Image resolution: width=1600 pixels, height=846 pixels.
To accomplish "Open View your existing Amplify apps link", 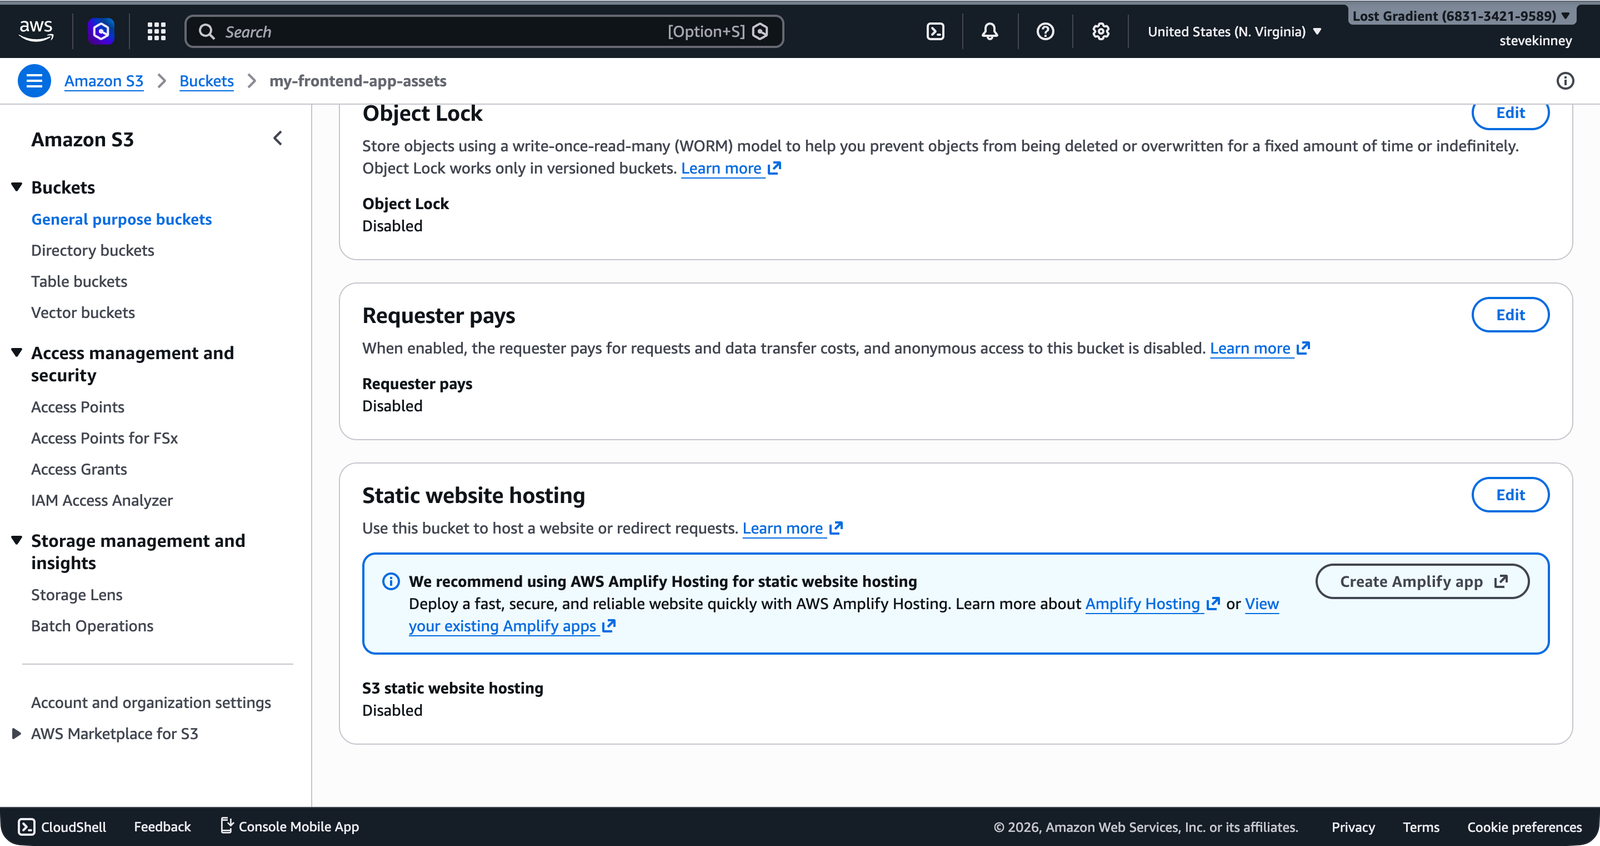I will (x=512, y=626).
